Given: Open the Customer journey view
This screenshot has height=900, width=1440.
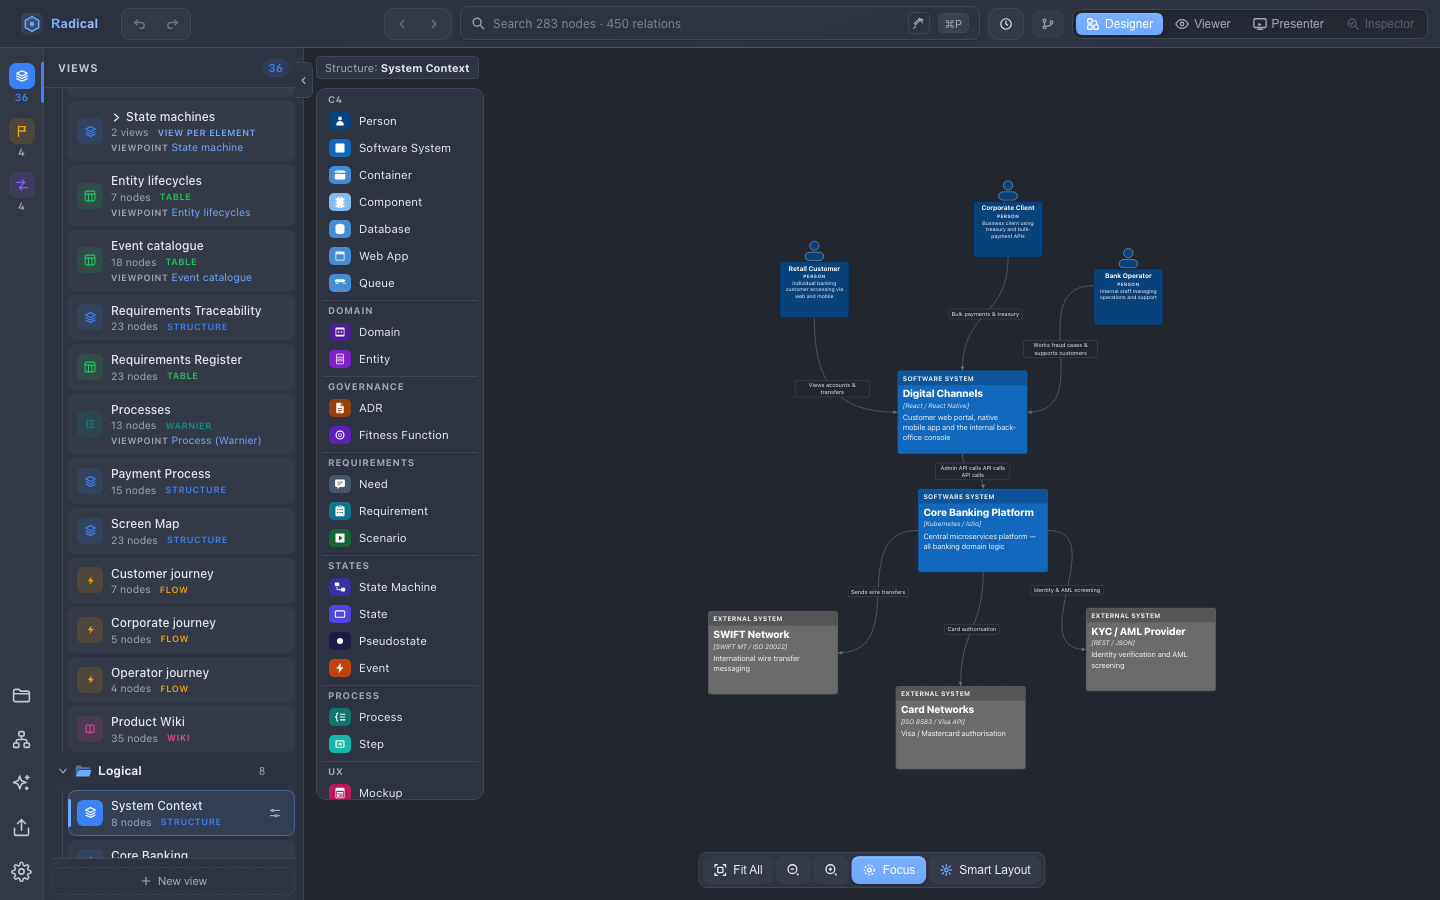Looking at the screenshot, I should click(x=181, y=581).
